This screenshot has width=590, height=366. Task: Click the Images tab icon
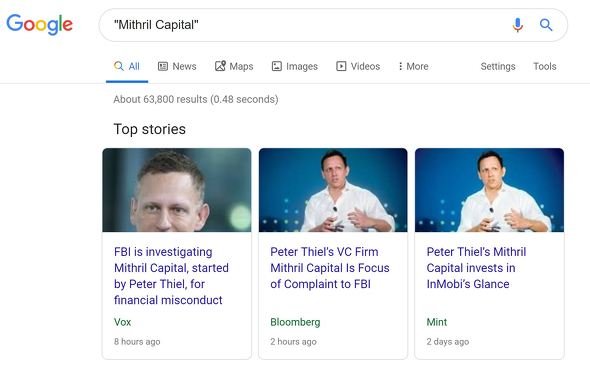point(277,67)
